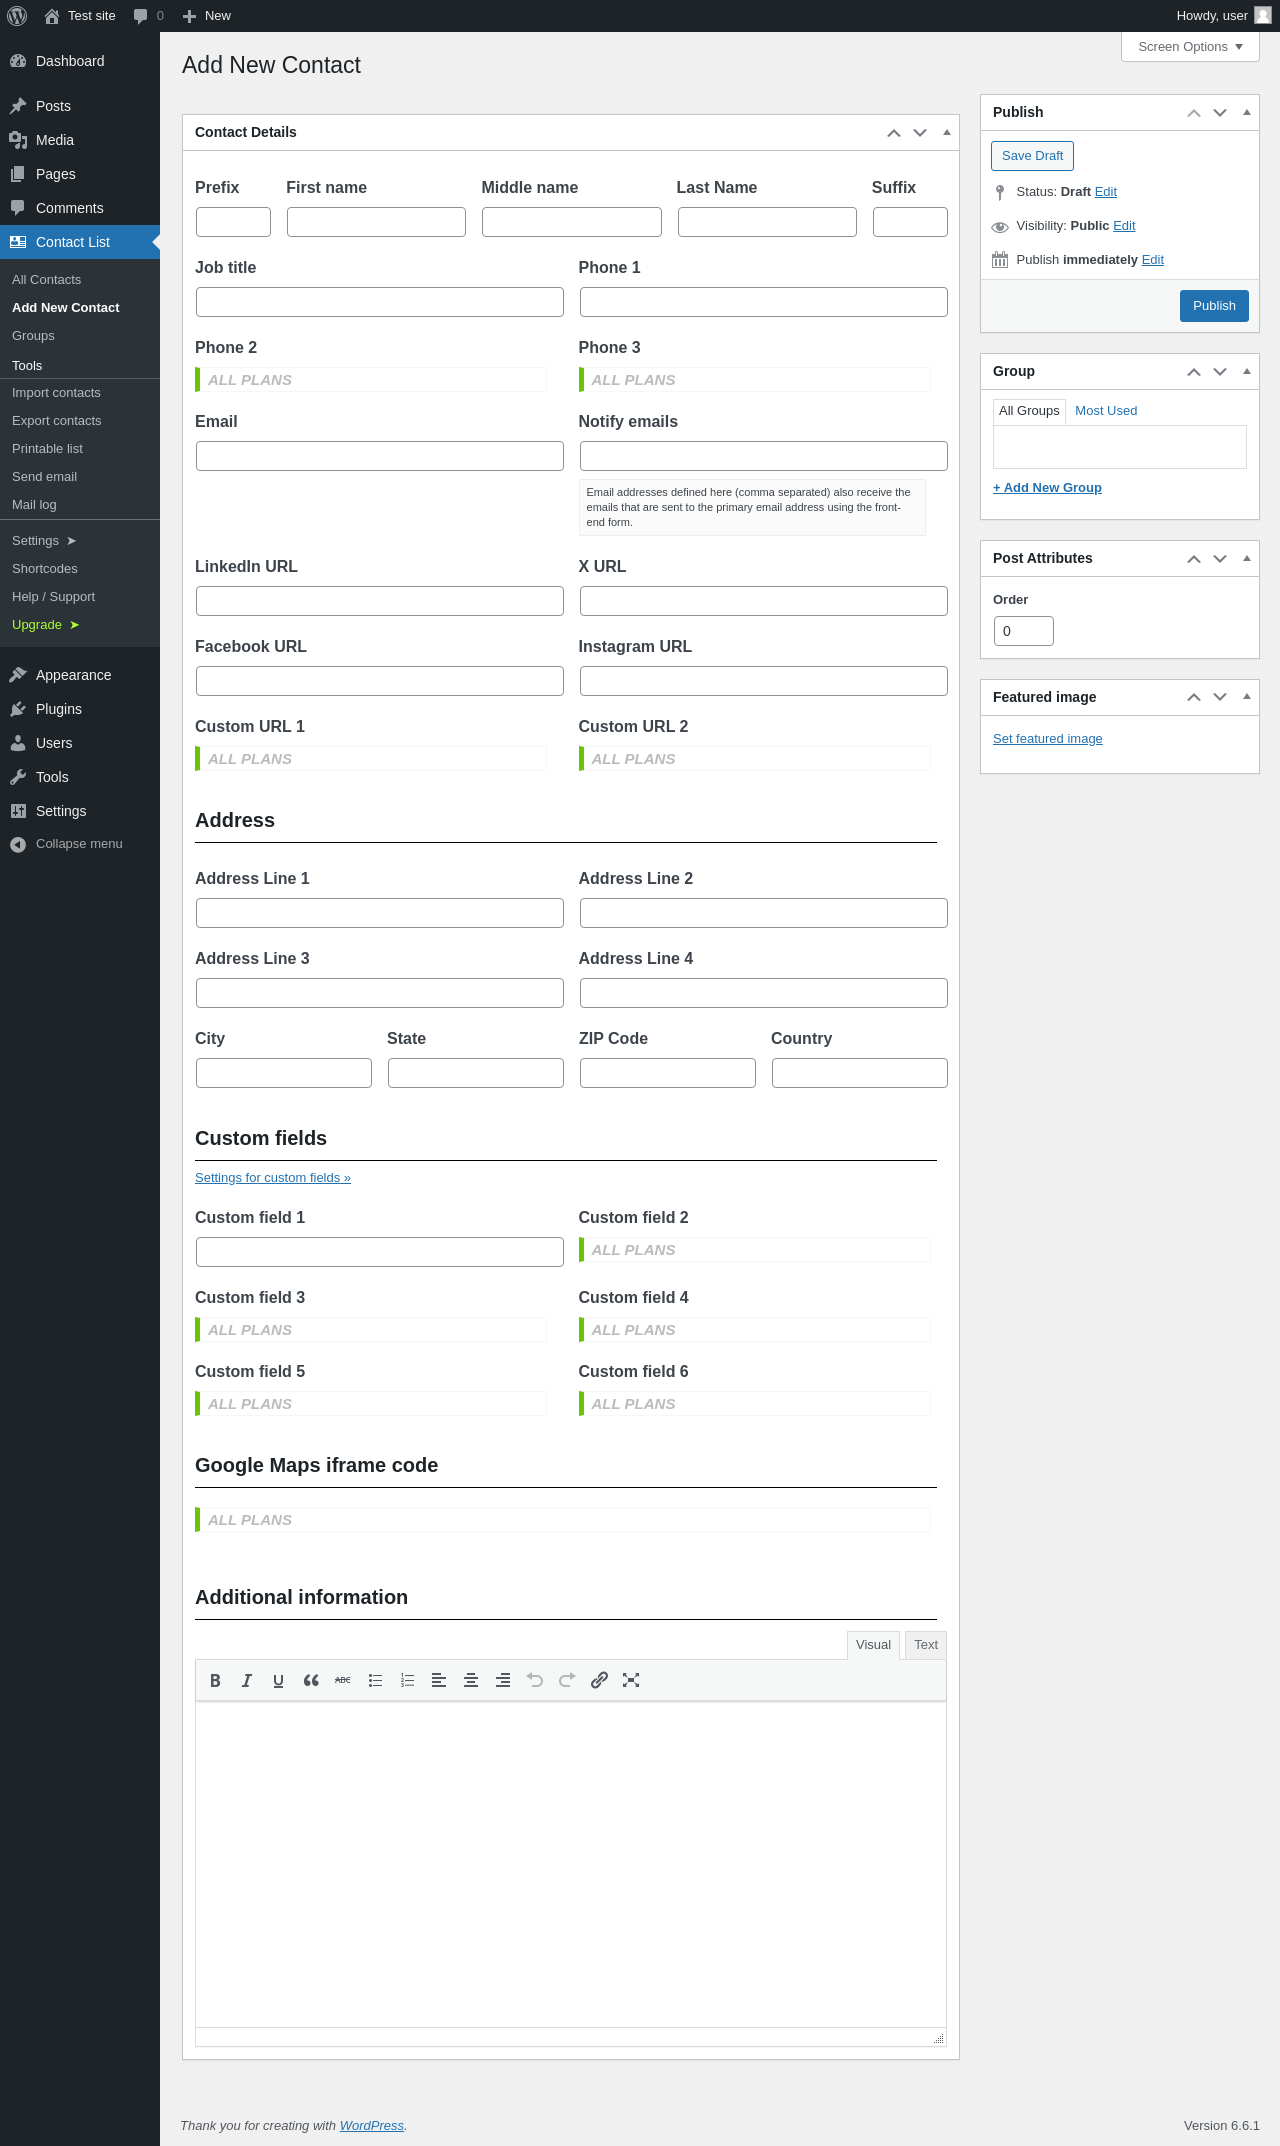Click the blue Publish button

click(1214, 306)
